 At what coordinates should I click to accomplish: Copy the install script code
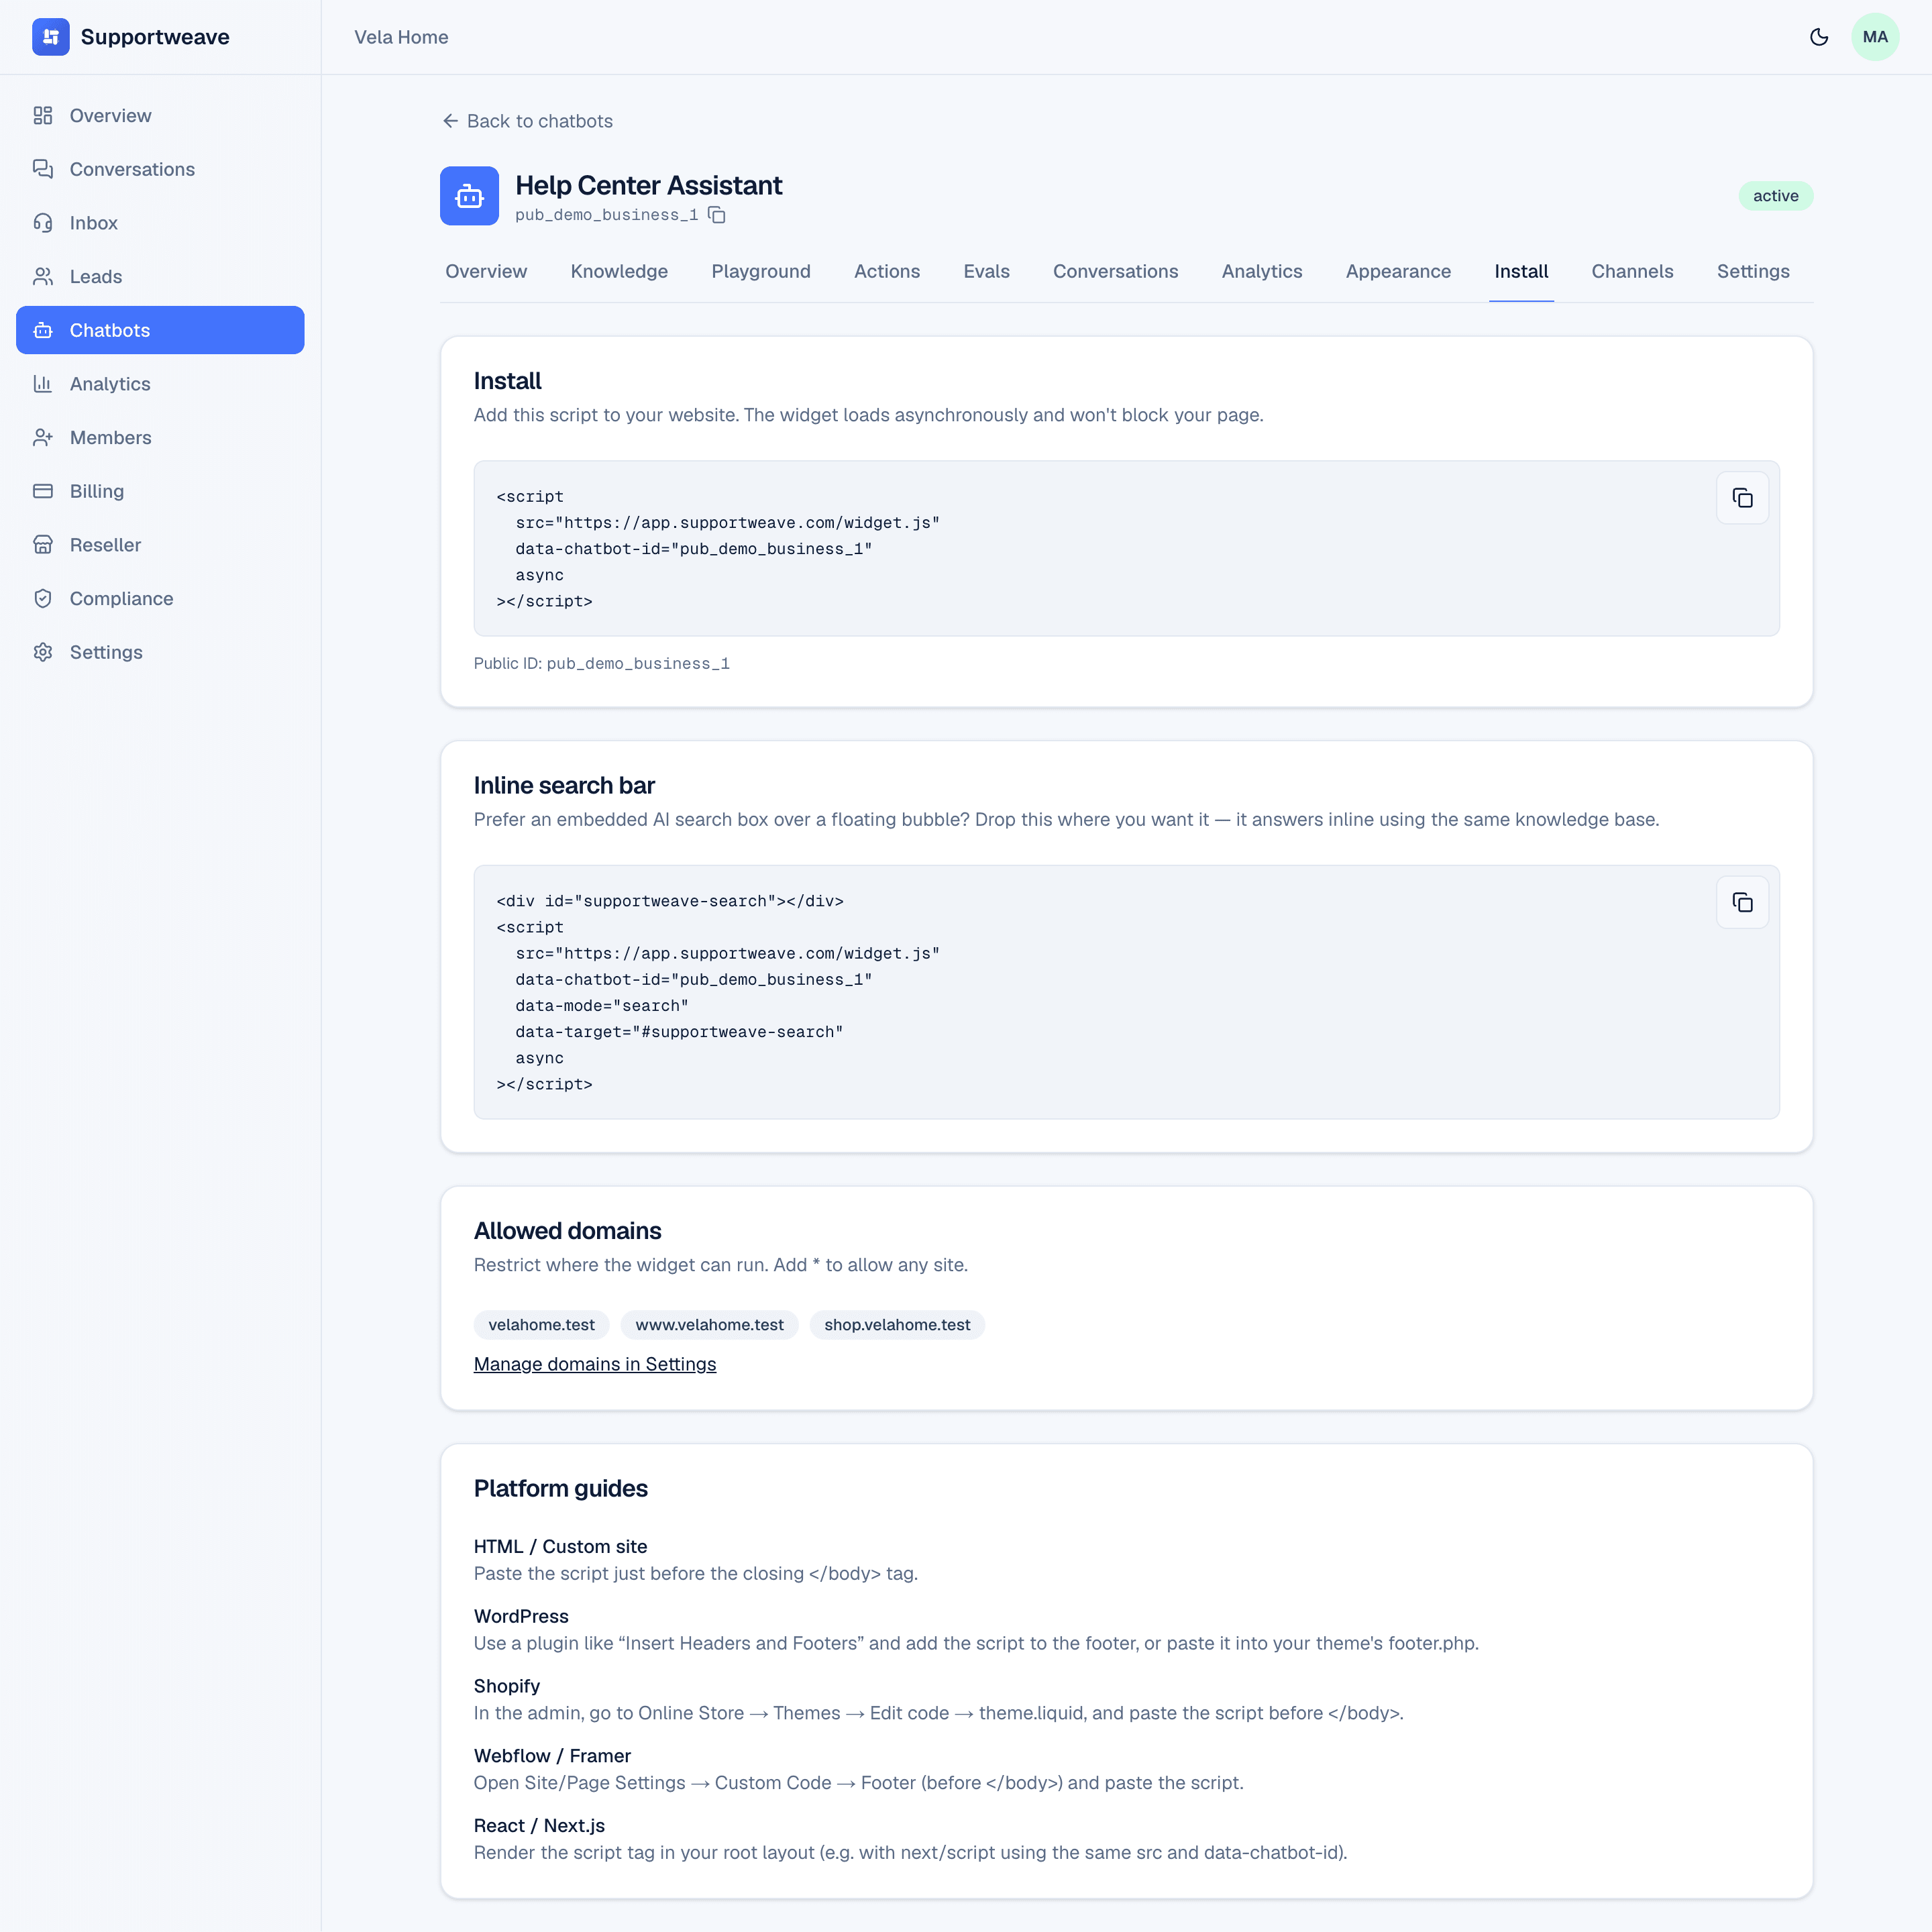pos(1742,498)
